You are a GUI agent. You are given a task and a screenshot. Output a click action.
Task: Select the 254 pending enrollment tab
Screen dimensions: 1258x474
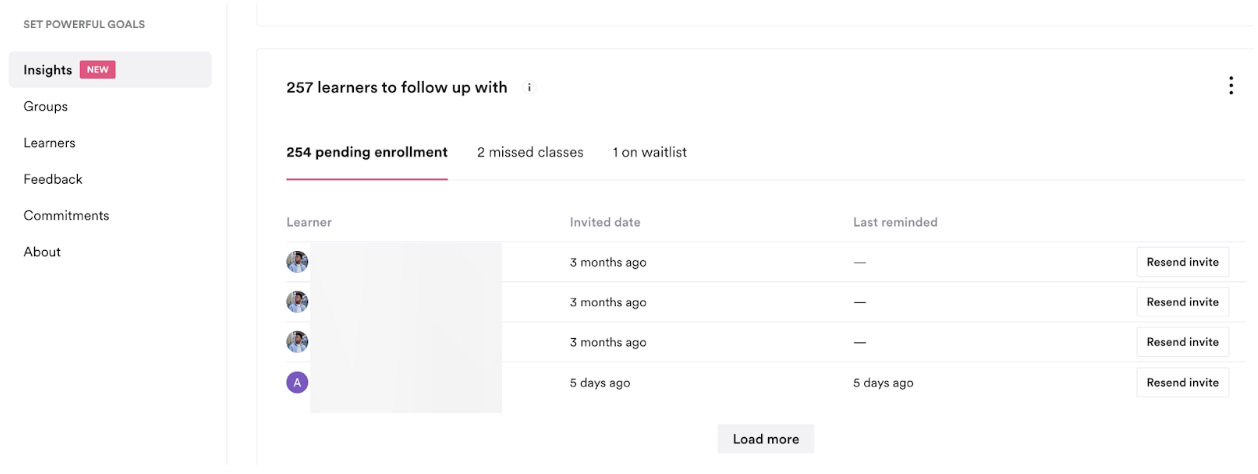click(x=367, y=153)
